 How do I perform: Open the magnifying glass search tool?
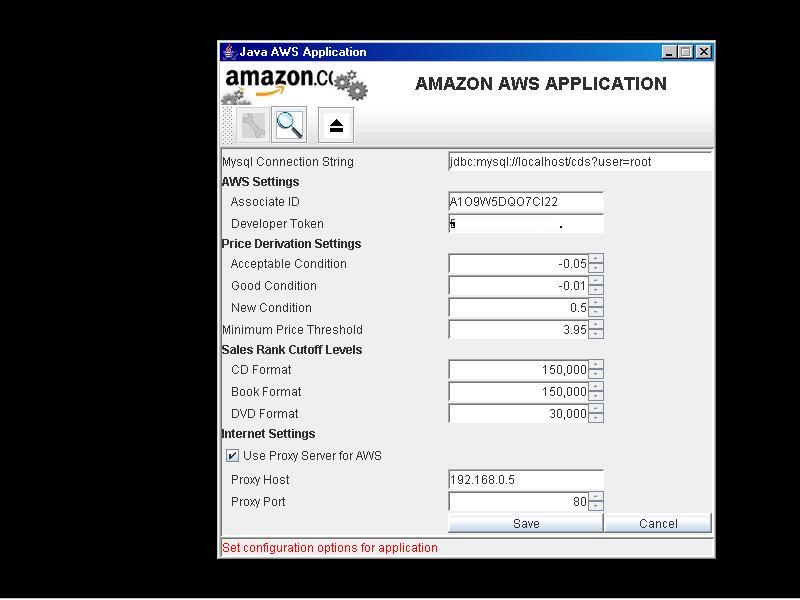pos(289,125)
